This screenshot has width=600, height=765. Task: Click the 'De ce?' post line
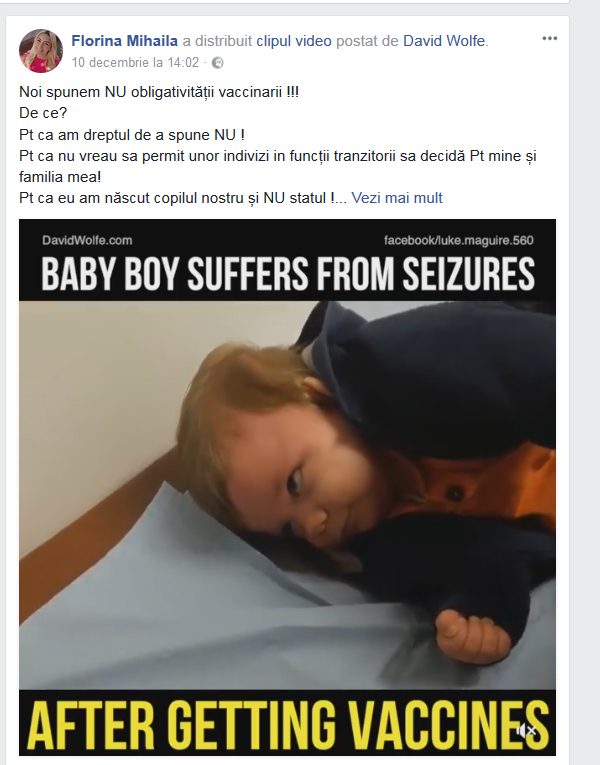point(43,113)
